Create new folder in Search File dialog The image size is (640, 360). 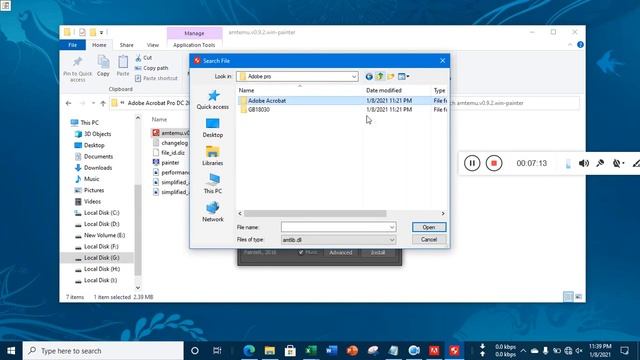click(x=391, y=76)
